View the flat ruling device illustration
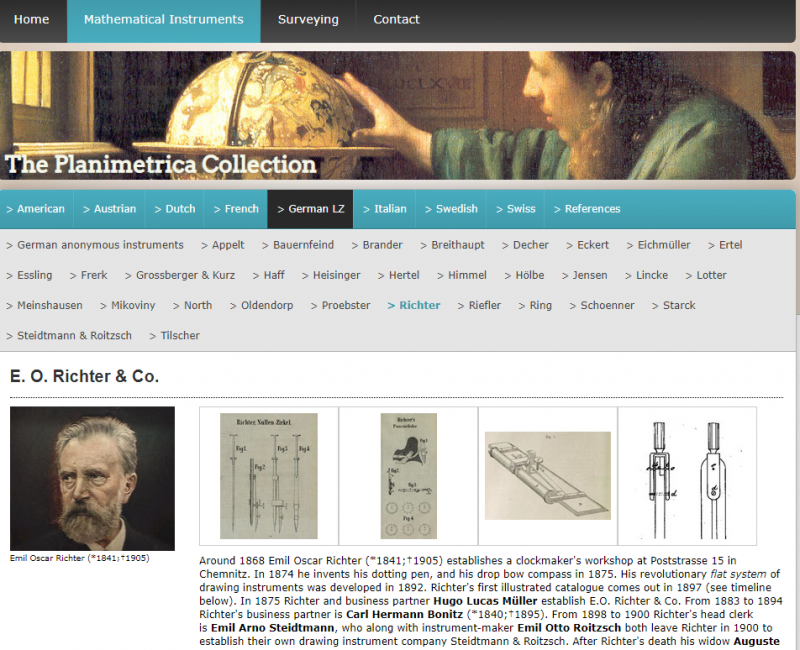800x650 pixels. click(548, 476)
